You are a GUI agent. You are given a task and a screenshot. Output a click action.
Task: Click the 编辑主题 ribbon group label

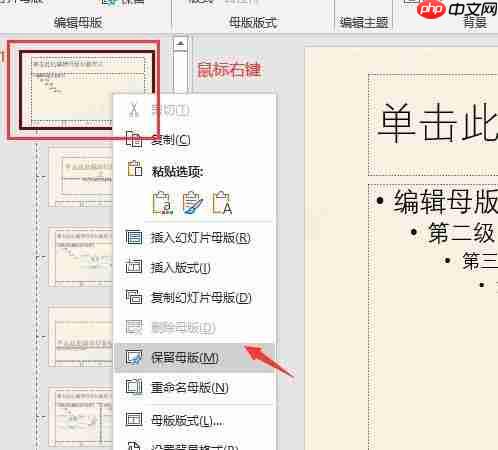(364, 23)
